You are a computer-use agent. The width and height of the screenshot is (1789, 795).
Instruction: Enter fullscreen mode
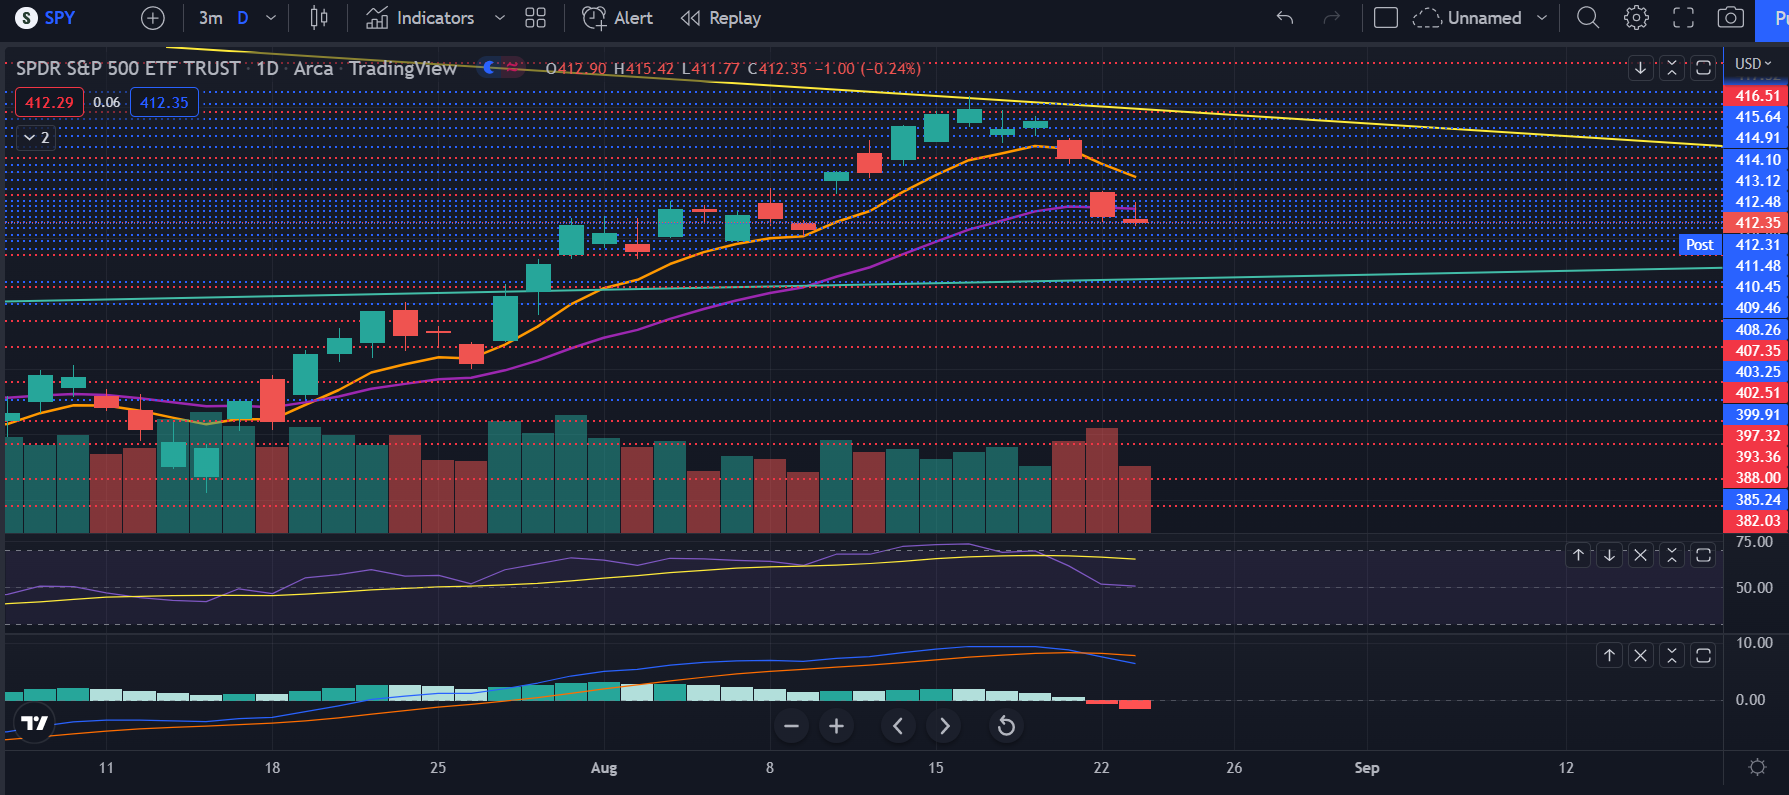click(1684, 18)
